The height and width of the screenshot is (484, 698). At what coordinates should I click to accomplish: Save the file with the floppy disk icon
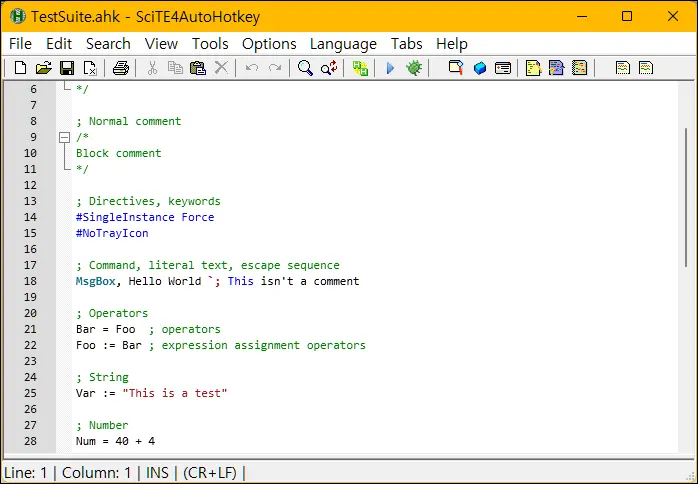pyautogui.click(x=67, y=68)
